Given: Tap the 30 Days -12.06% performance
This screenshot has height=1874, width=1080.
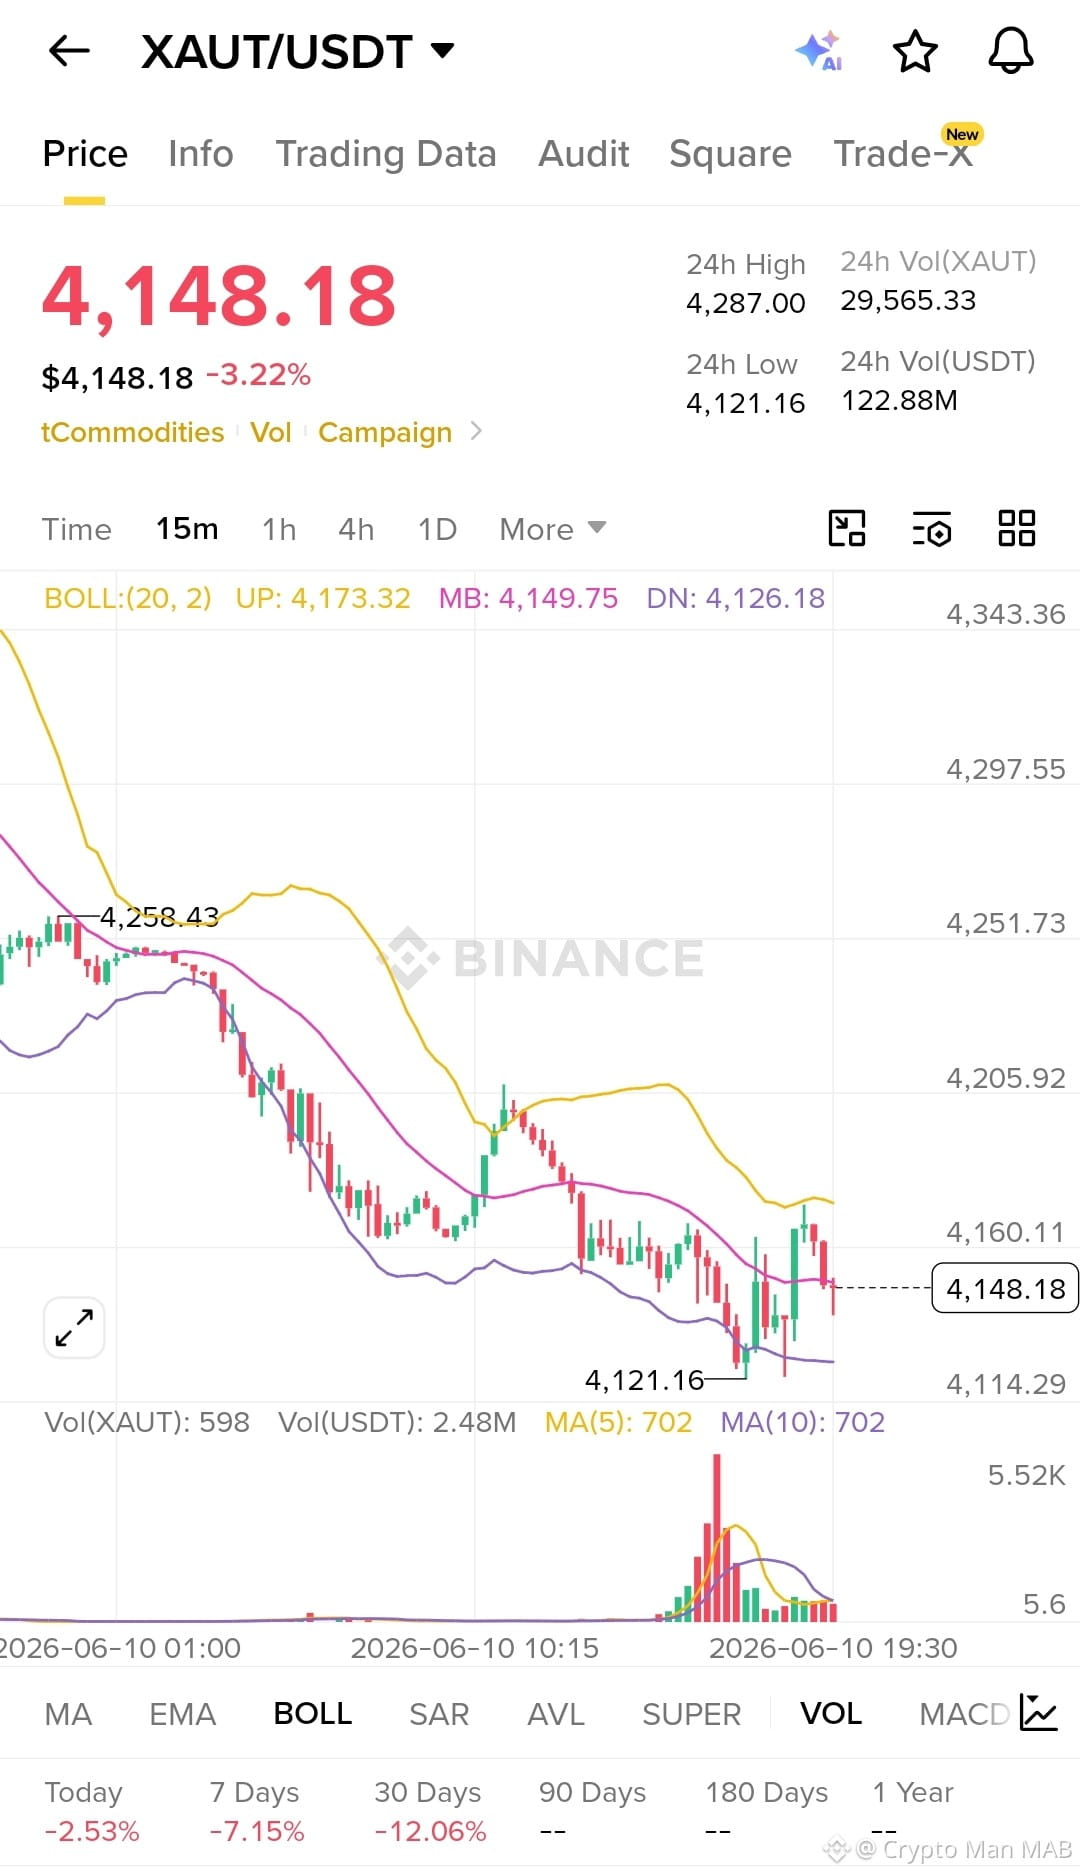Looking at the screenshot, I should click(430, 1811).
